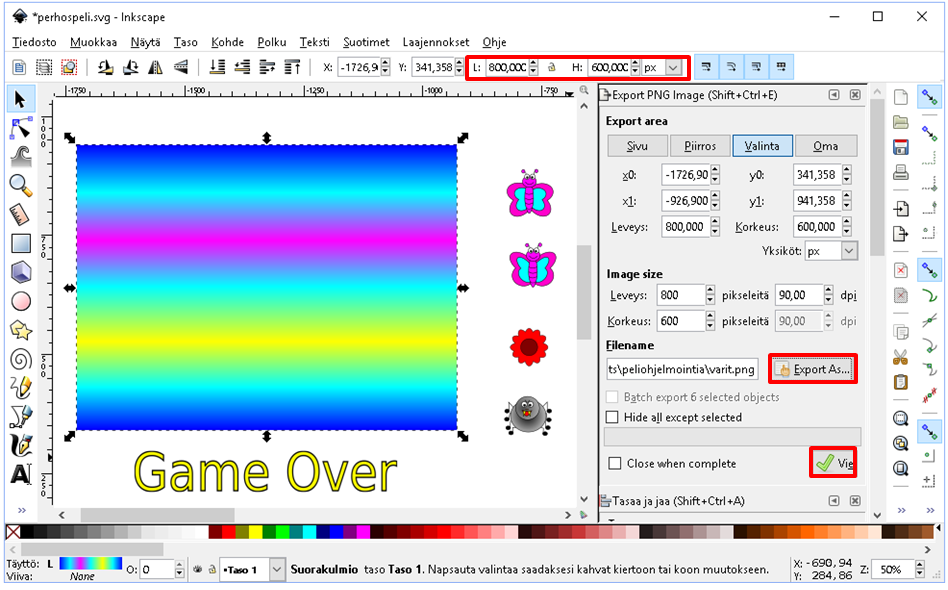Select the Calligraphy pen tool
The height and width of the screenshot is (590, 948).
pos(20,445)
